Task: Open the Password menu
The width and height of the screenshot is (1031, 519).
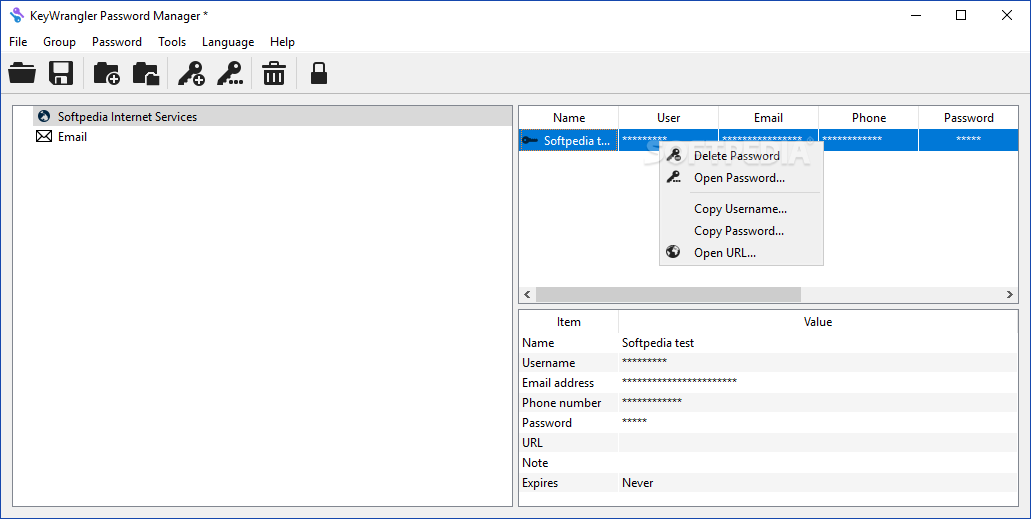Action: tap(117, 41)
